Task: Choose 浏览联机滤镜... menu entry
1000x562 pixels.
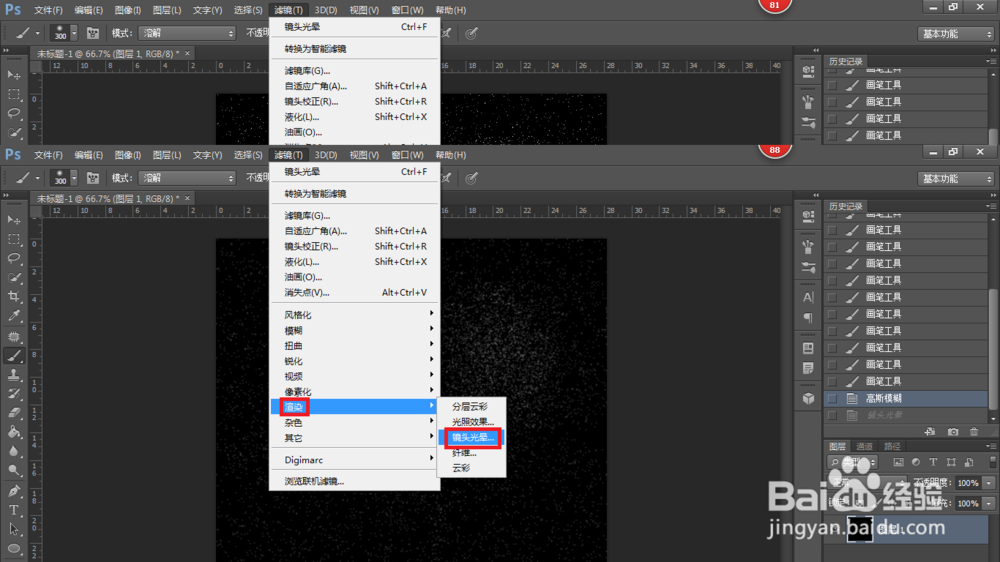Action: [x=355, y=481]
